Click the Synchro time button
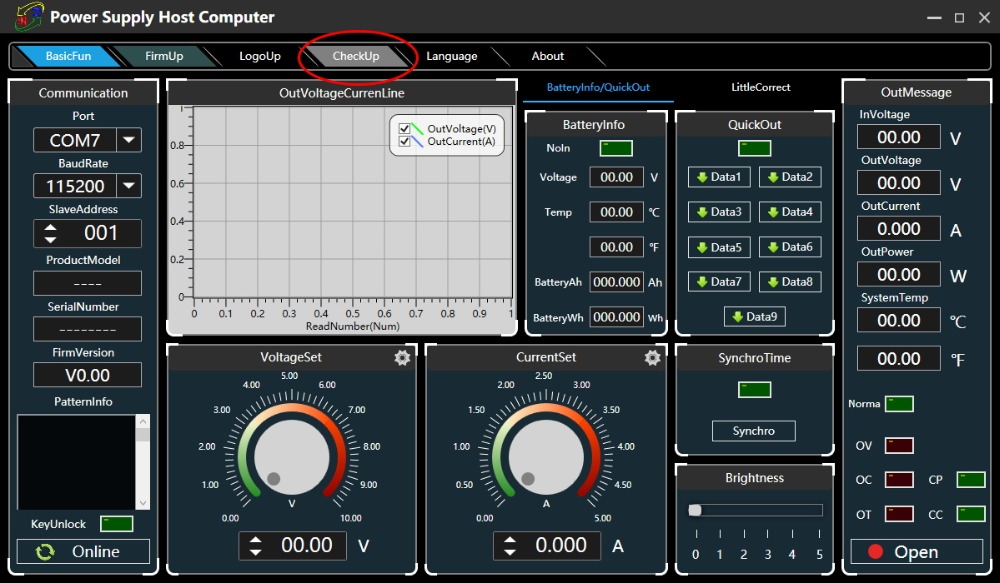1000x583 pixels. click(754, 431)
